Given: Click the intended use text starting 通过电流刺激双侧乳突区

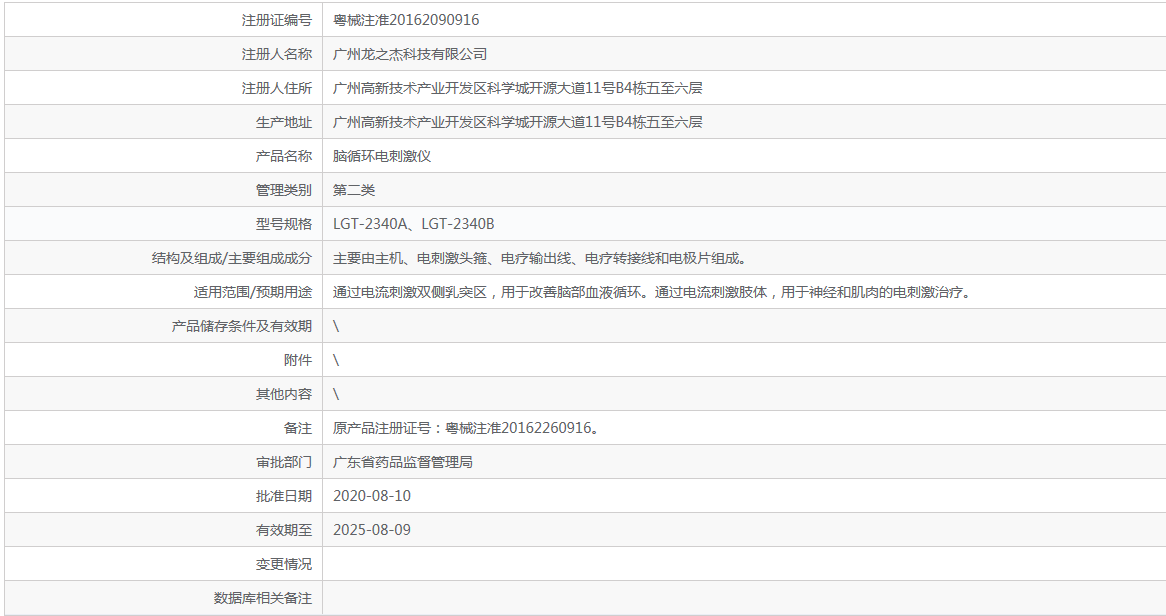Looking at the screenshot, I should [653, 292].
